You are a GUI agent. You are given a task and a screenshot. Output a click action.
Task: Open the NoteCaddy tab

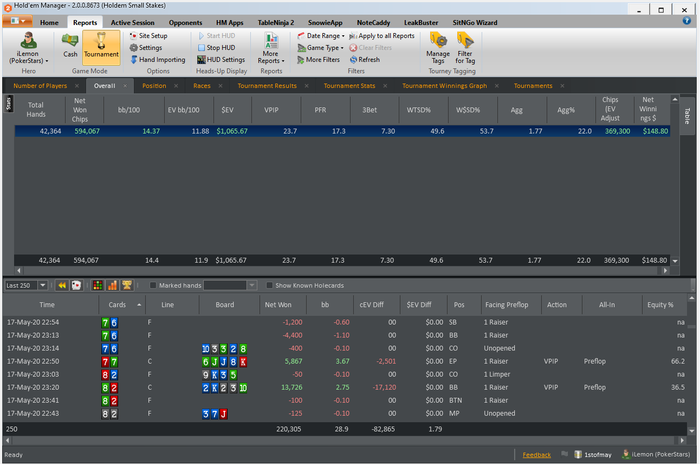click(x=373, y=22)
